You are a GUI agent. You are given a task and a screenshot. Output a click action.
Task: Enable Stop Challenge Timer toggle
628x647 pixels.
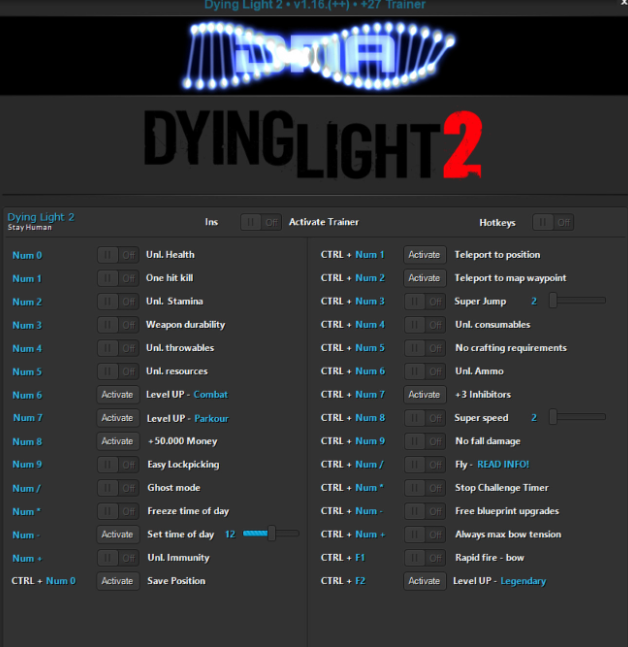[x=425, y=488]
